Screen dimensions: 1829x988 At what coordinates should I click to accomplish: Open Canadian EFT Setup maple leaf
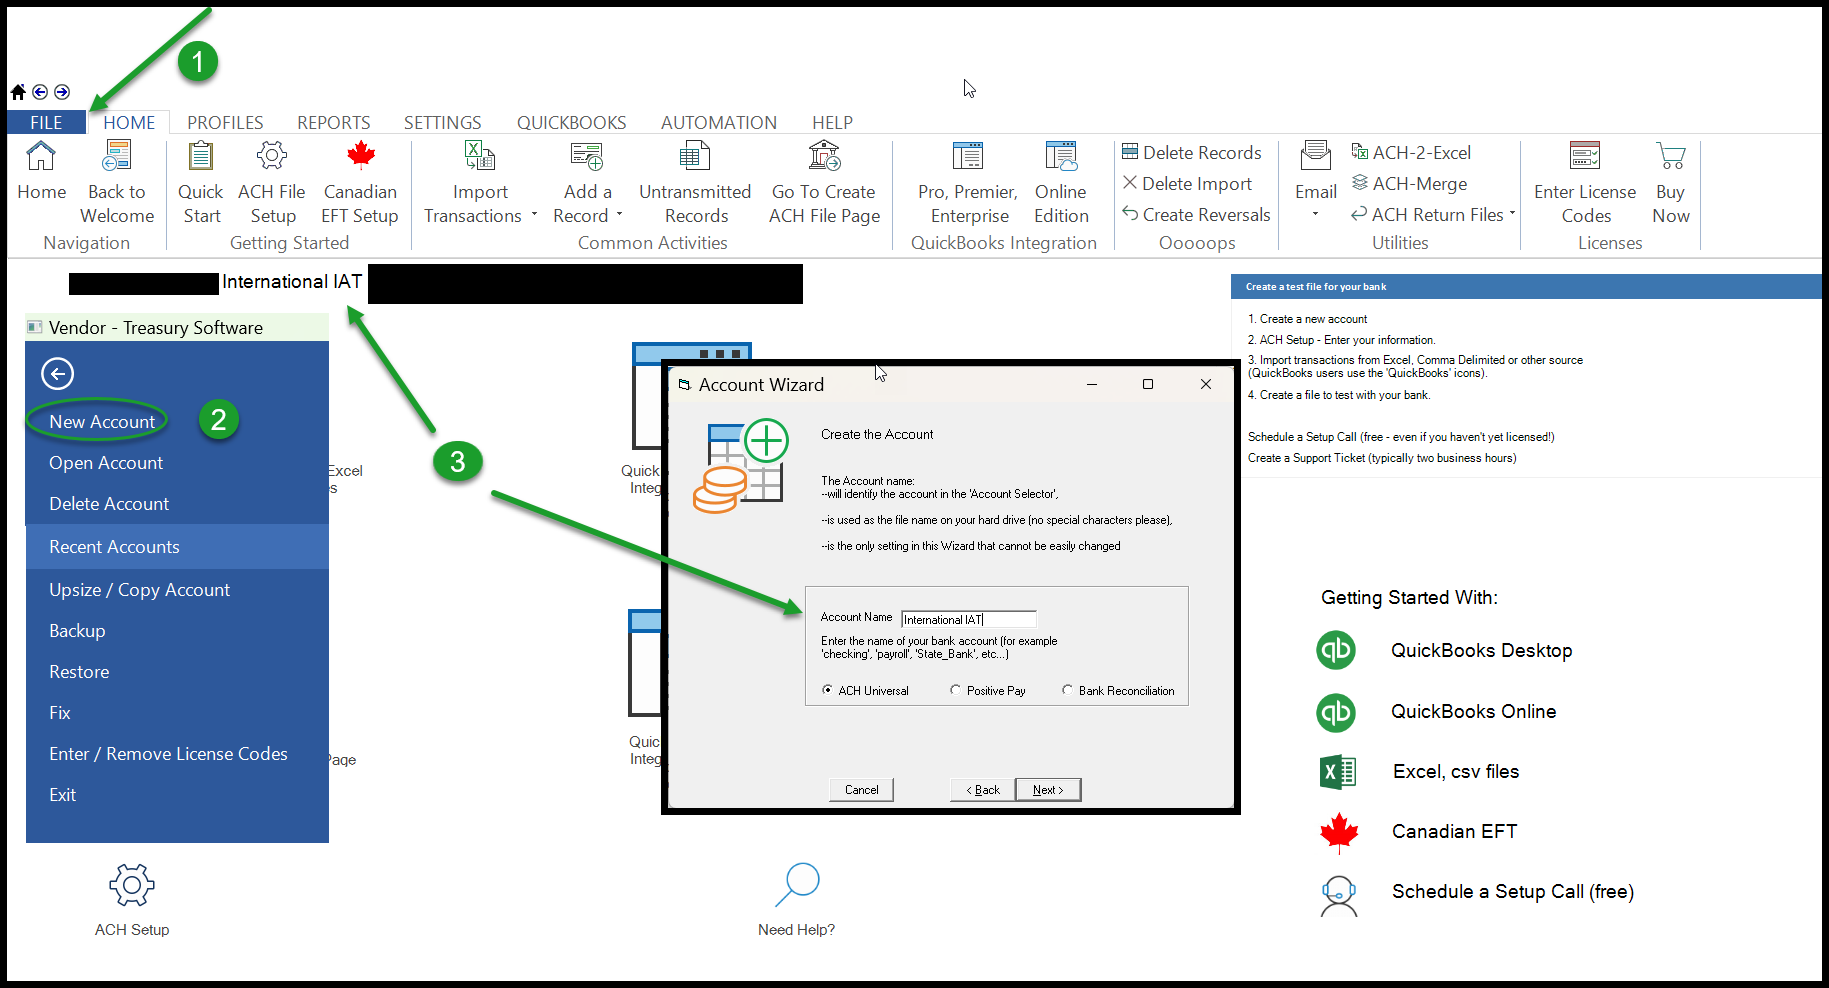[360, 157]
